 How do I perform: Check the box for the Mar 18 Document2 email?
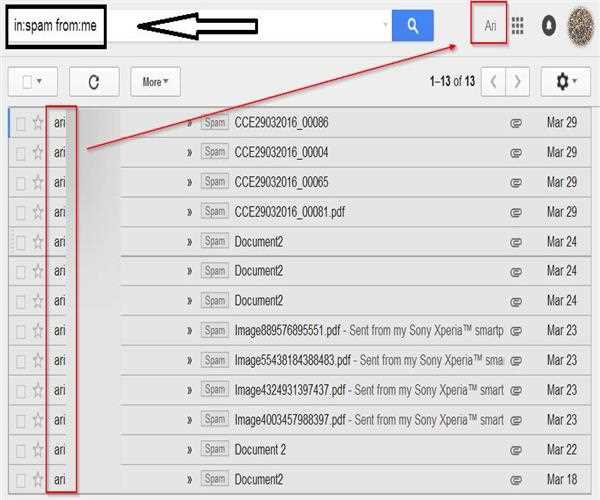tap(20, 480)
